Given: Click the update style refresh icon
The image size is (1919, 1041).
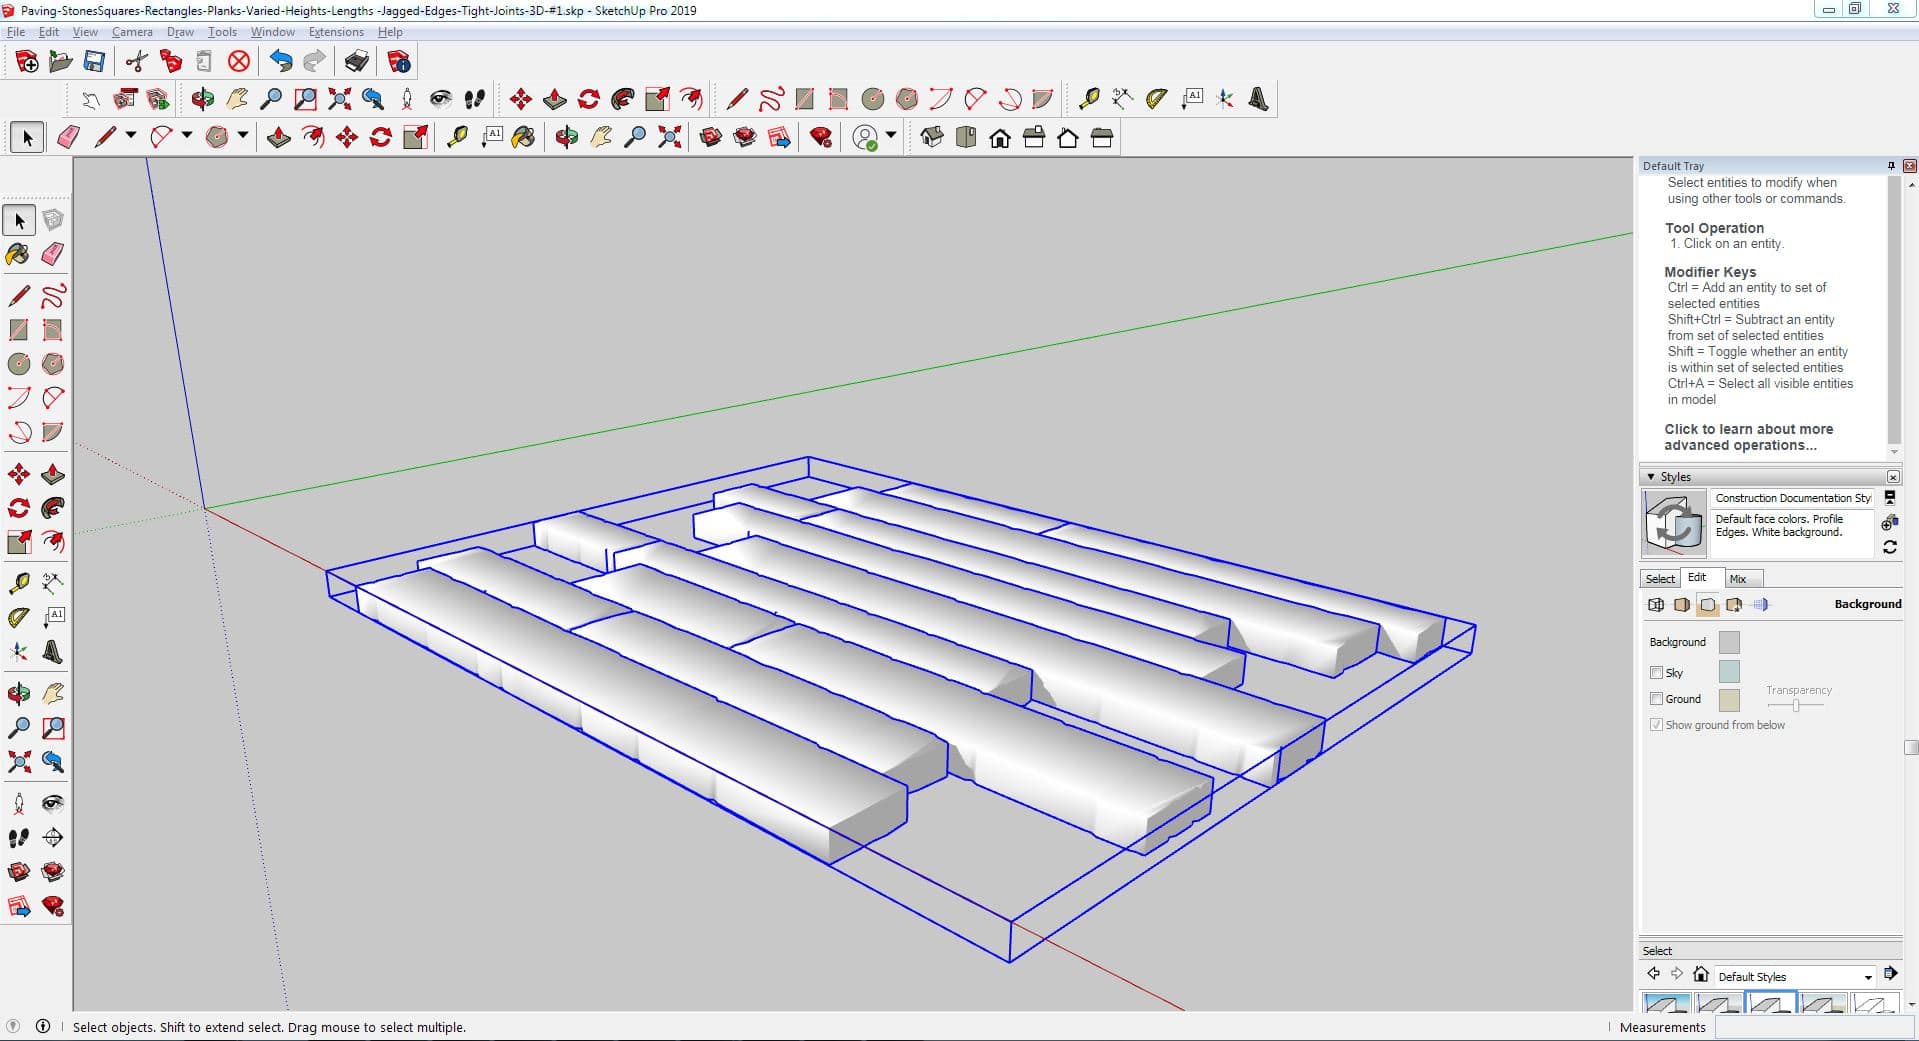Looking at the screenshot, I should [1889, 547].
